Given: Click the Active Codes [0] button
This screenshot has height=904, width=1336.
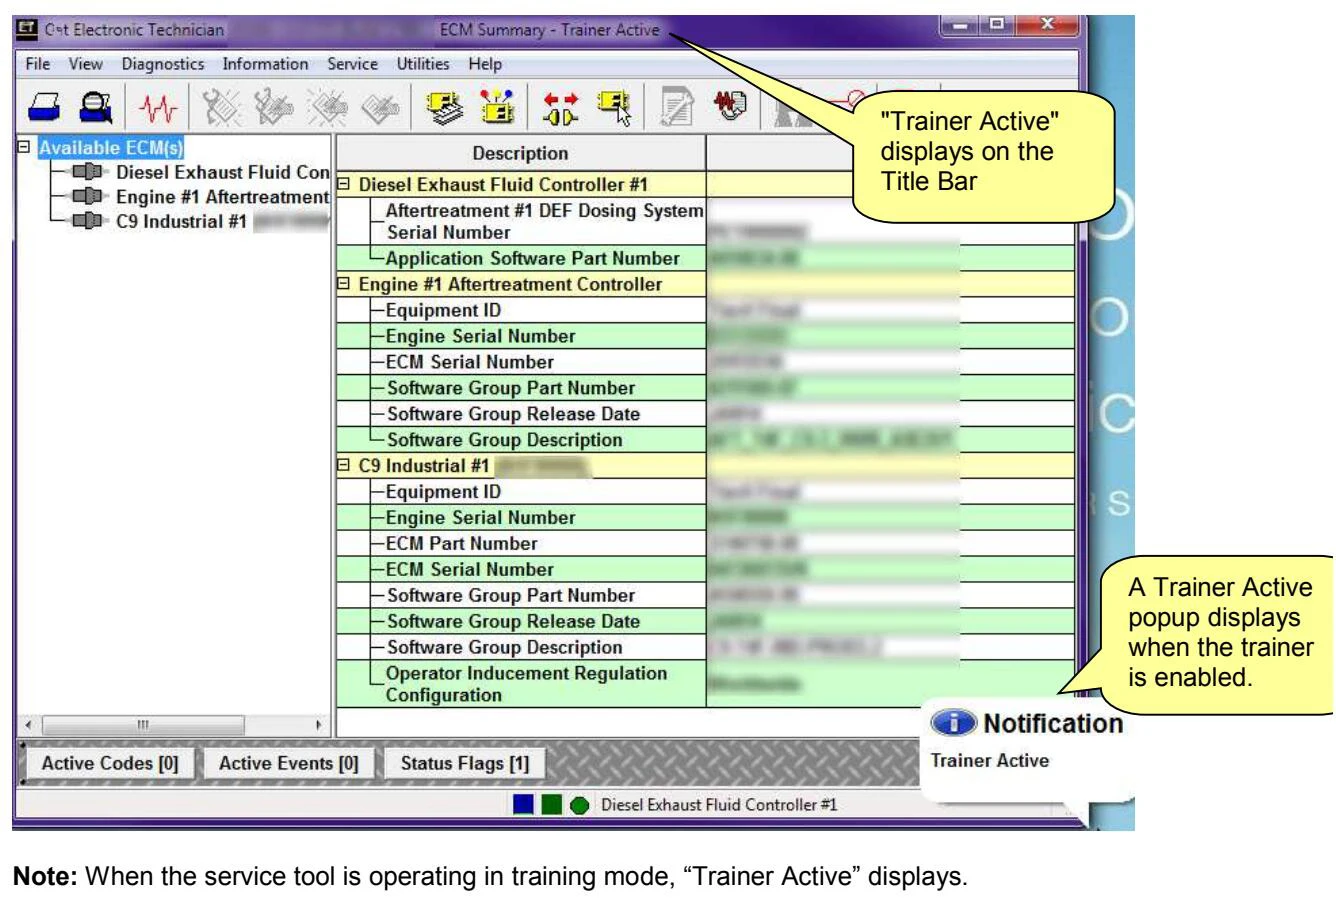Looking at the screenshot, I should pos(110,764).
